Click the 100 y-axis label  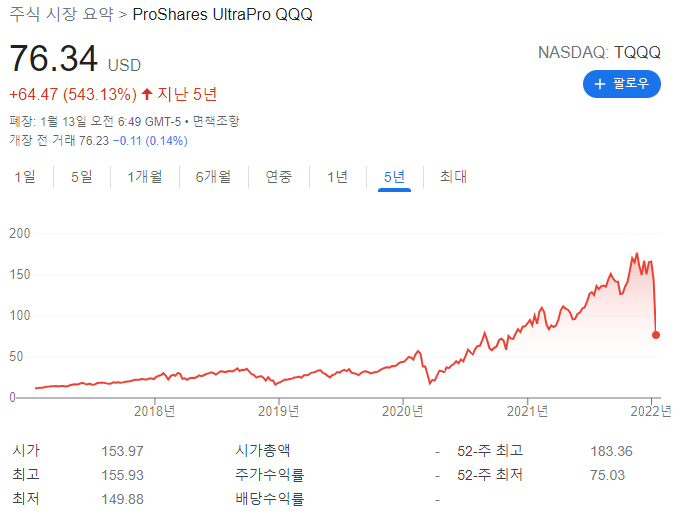(20, 315)
